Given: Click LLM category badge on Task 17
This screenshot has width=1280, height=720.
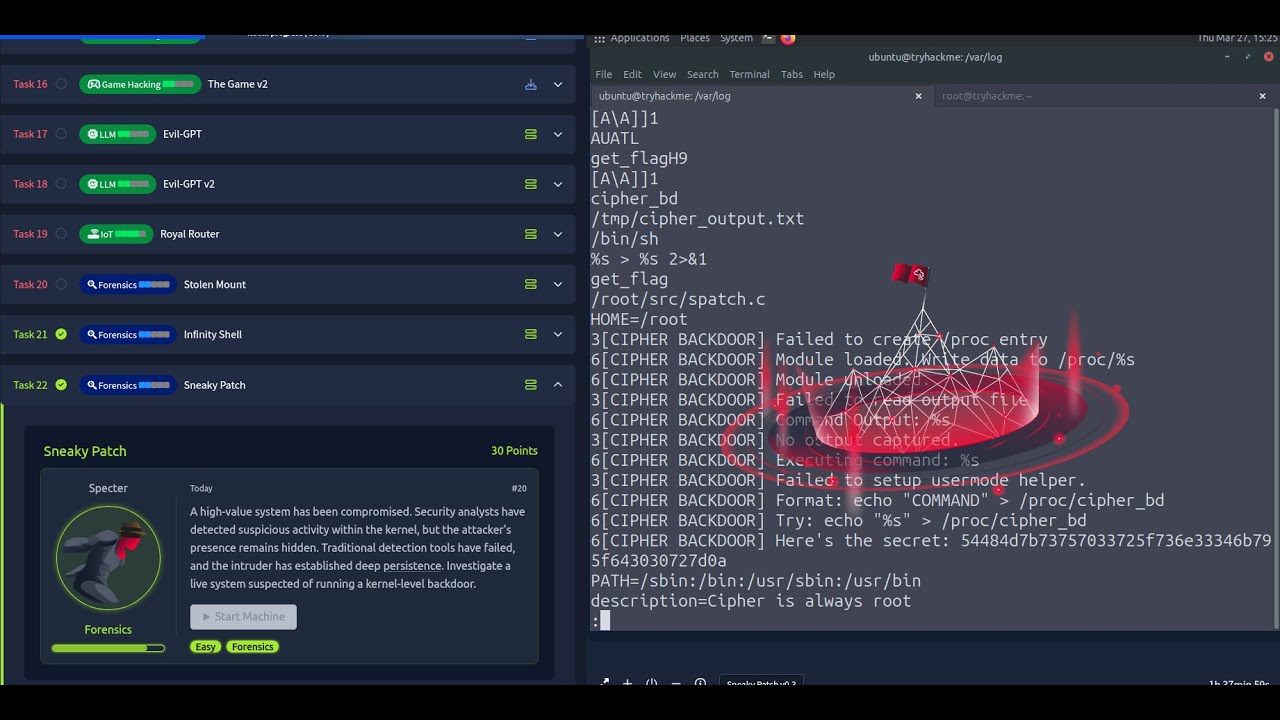Looking at the screenshot, I should coord(118,134).
